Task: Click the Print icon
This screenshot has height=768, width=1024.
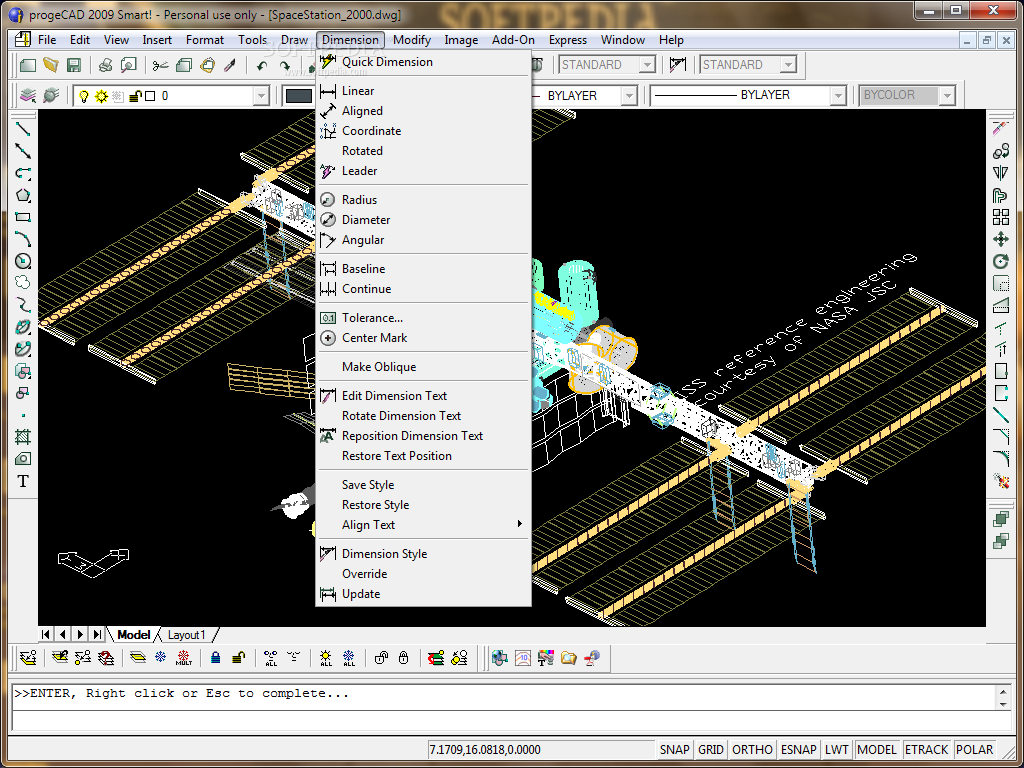Action: click(105, 65)
